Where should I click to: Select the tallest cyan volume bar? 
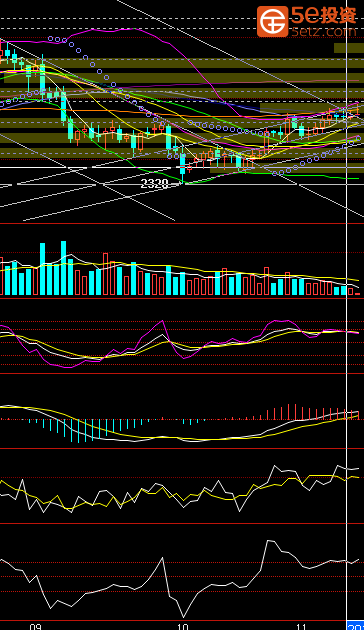[x=63, y=268]
